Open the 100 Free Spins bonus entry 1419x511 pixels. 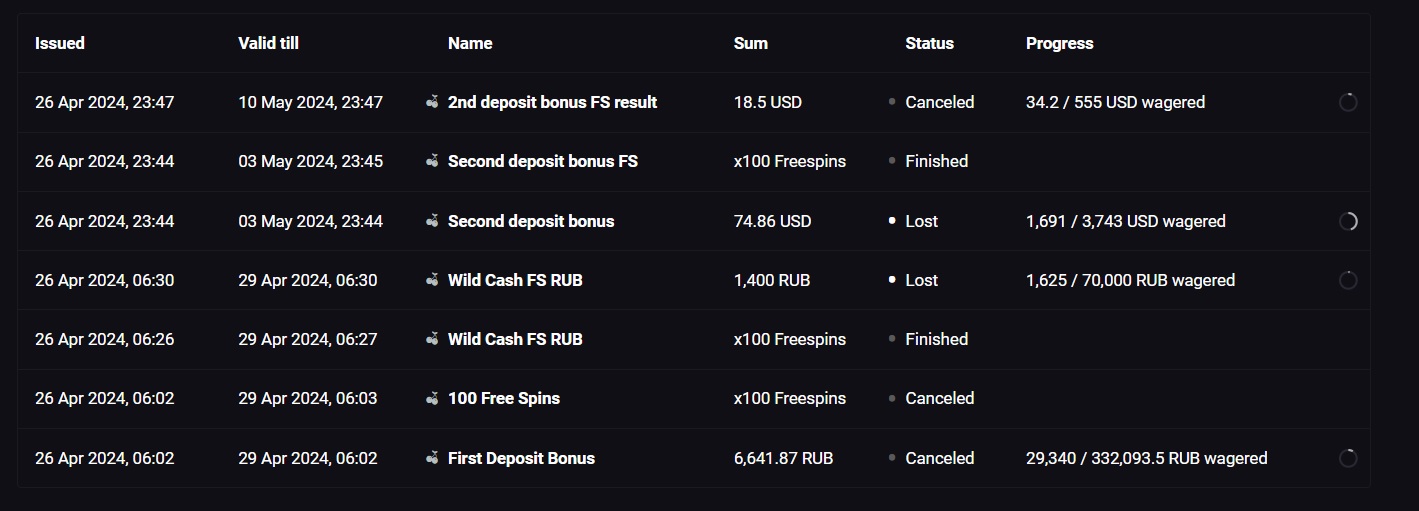(504, 398)
